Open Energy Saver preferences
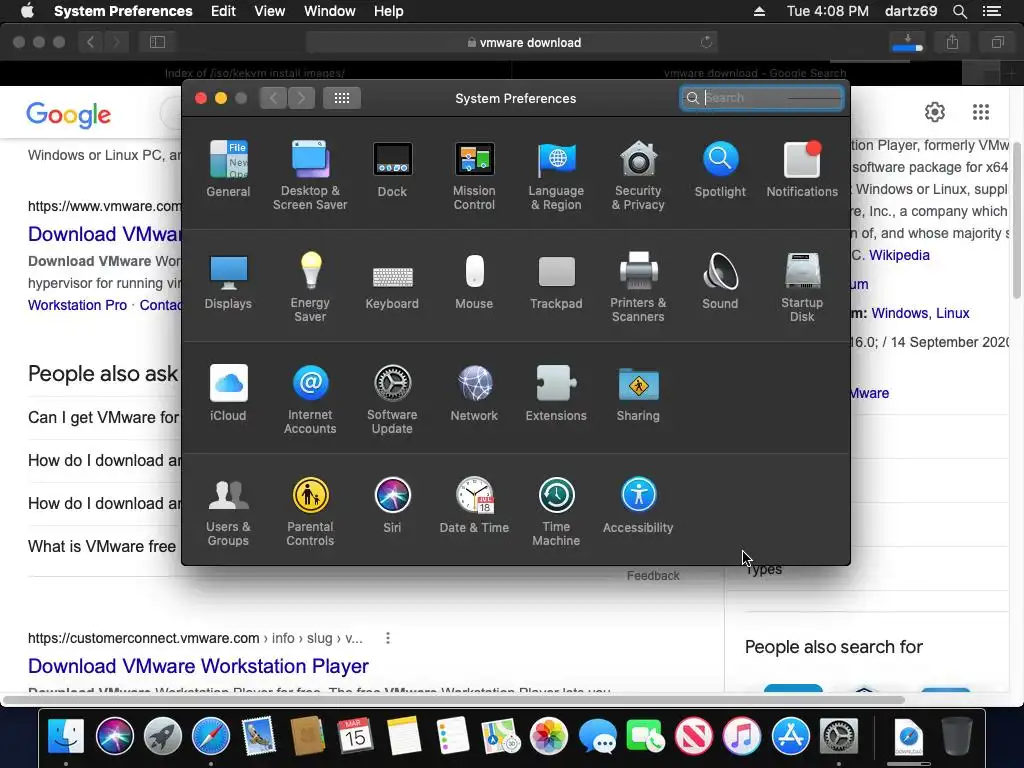The image size is (1024, 768). 310,287
